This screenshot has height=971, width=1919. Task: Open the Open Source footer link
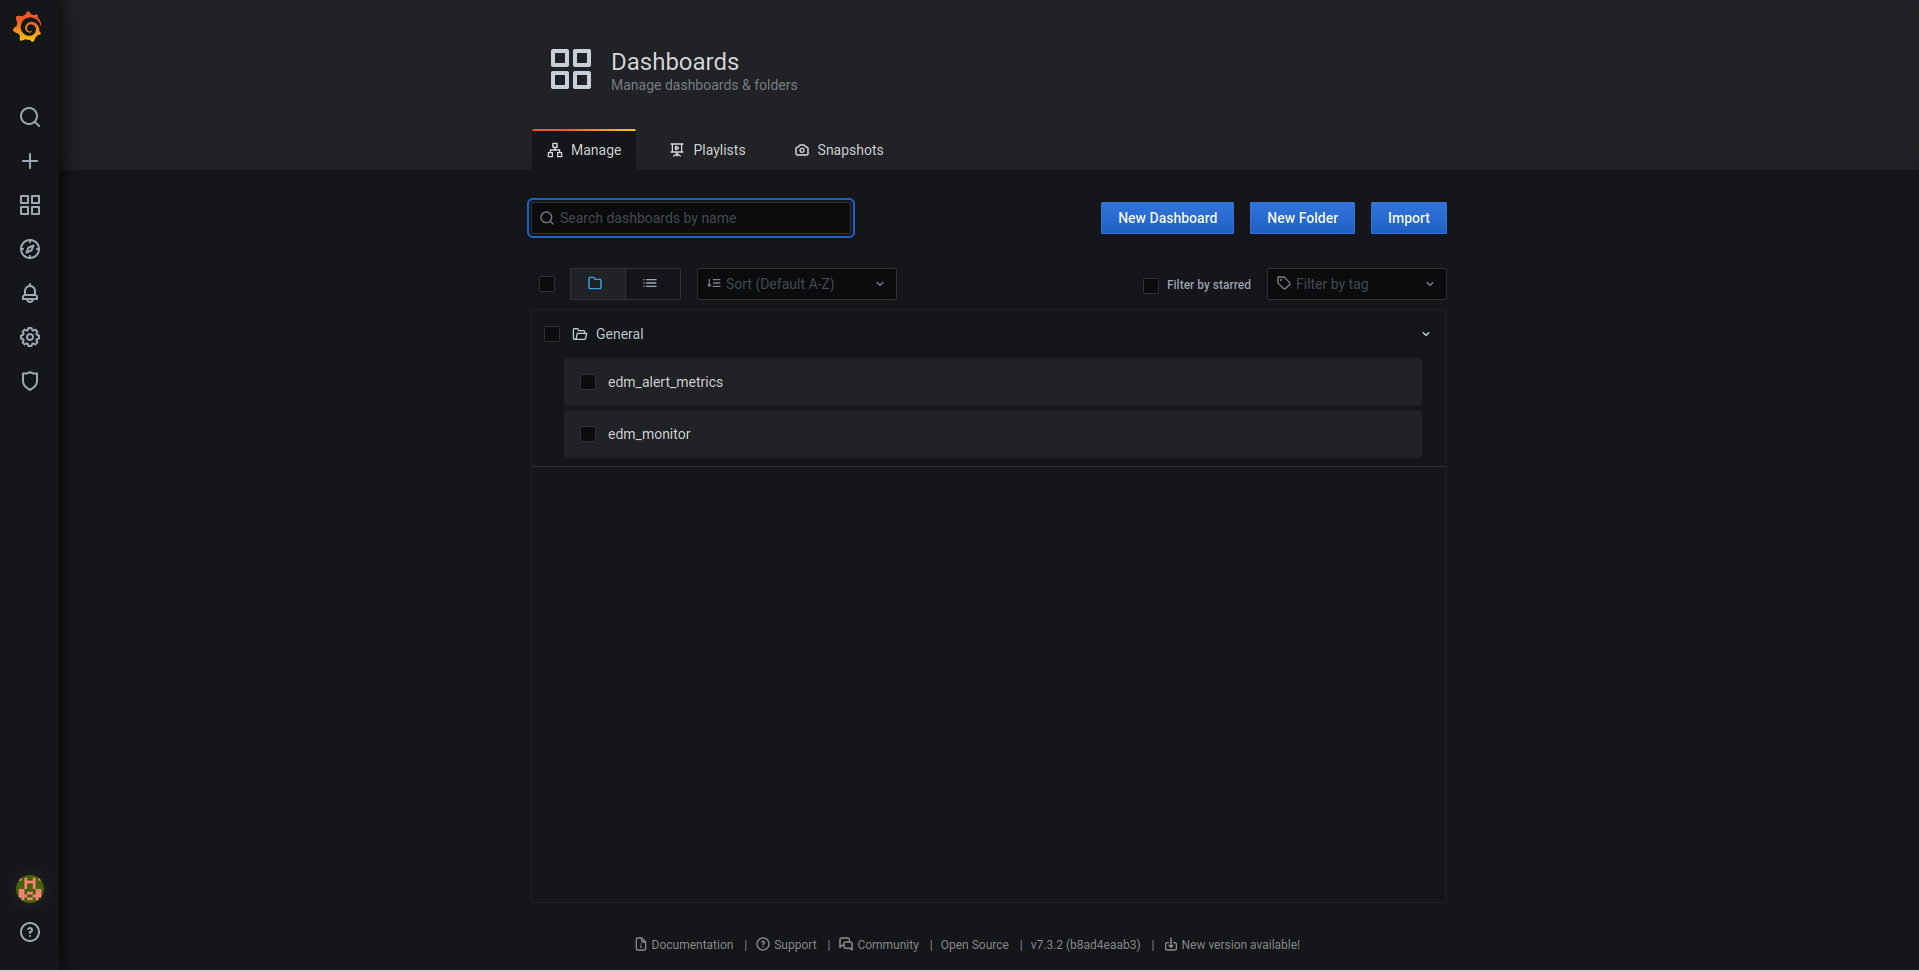(x=975, y=945)
